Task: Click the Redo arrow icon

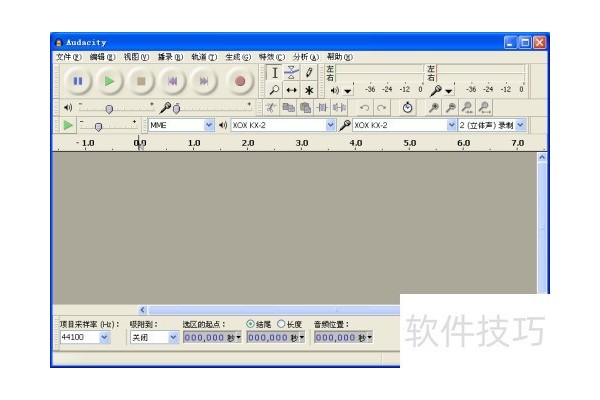Action: coord(382,108)
